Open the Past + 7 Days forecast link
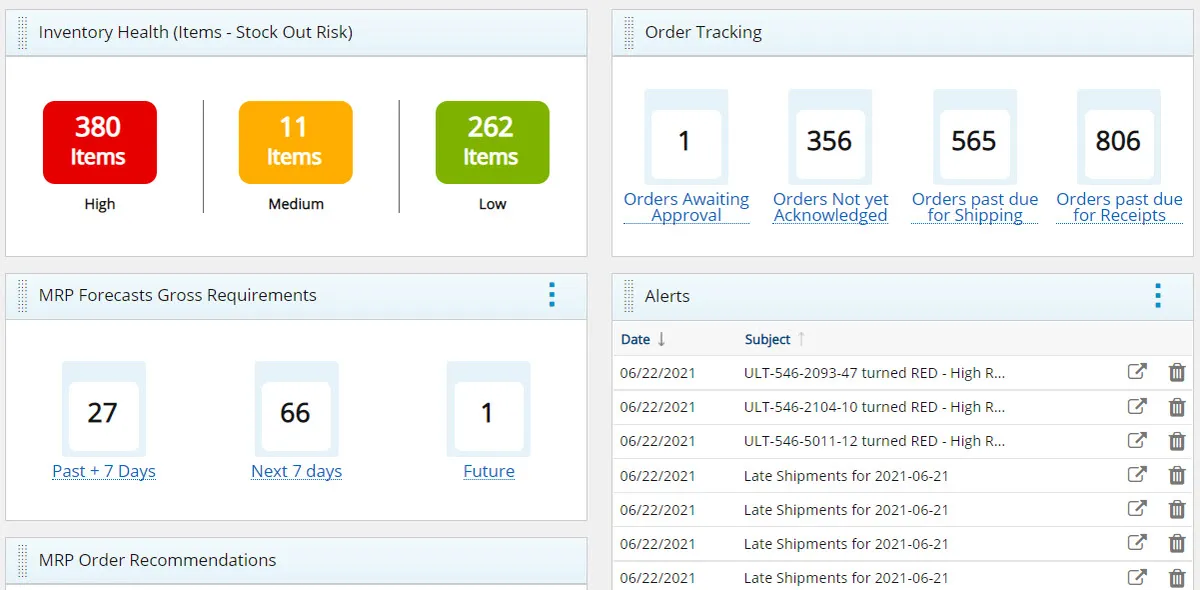This screenshot has height=590, width=1200. [104, 471]
